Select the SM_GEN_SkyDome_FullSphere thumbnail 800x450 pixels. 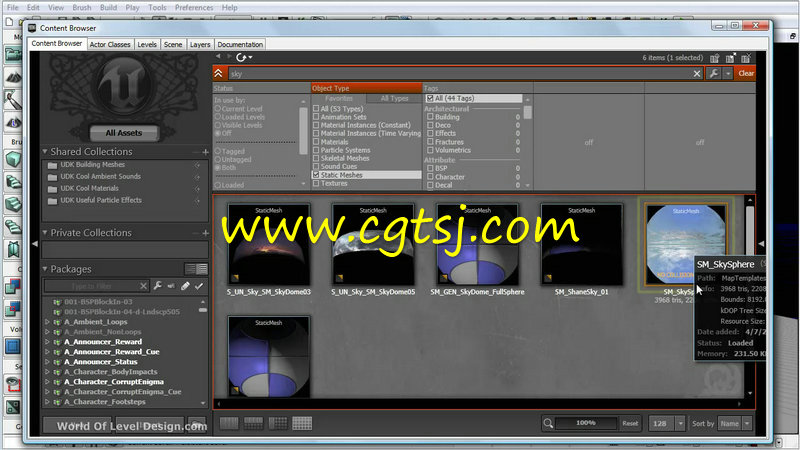coord(477,244)
